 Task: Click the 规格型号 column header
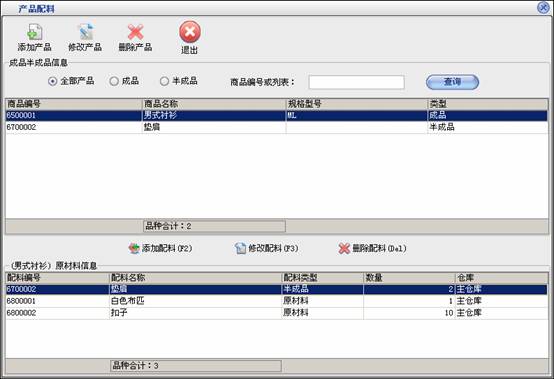pyautogui.click(x=356, y=104)
